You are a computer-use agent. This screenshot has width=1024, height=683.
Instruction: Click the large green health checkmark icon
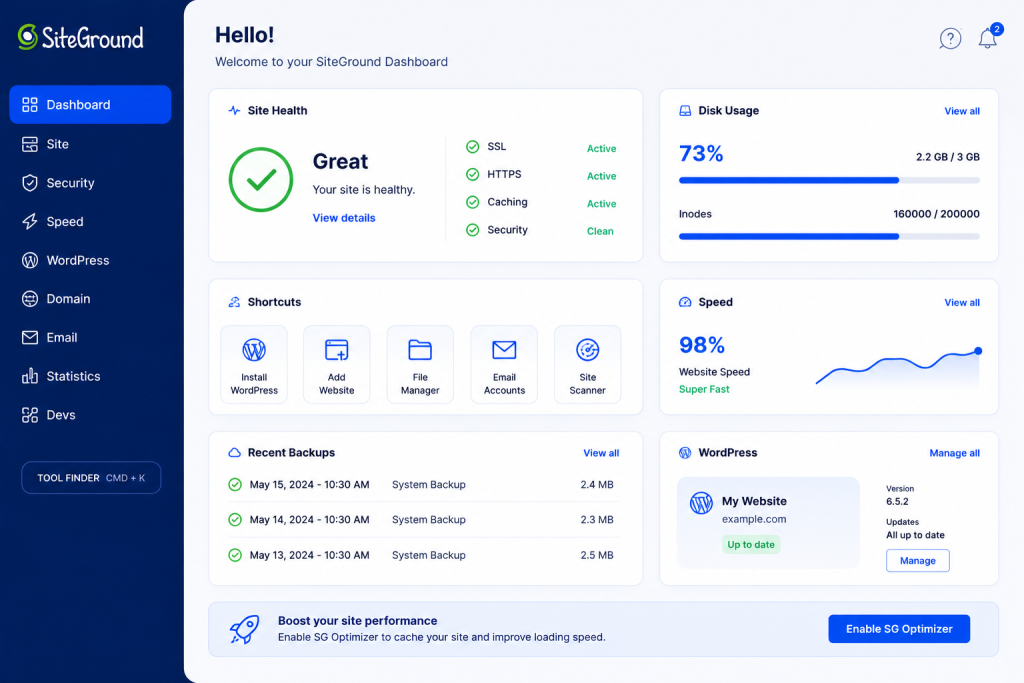pyautogui.click(x=261, y=180)
